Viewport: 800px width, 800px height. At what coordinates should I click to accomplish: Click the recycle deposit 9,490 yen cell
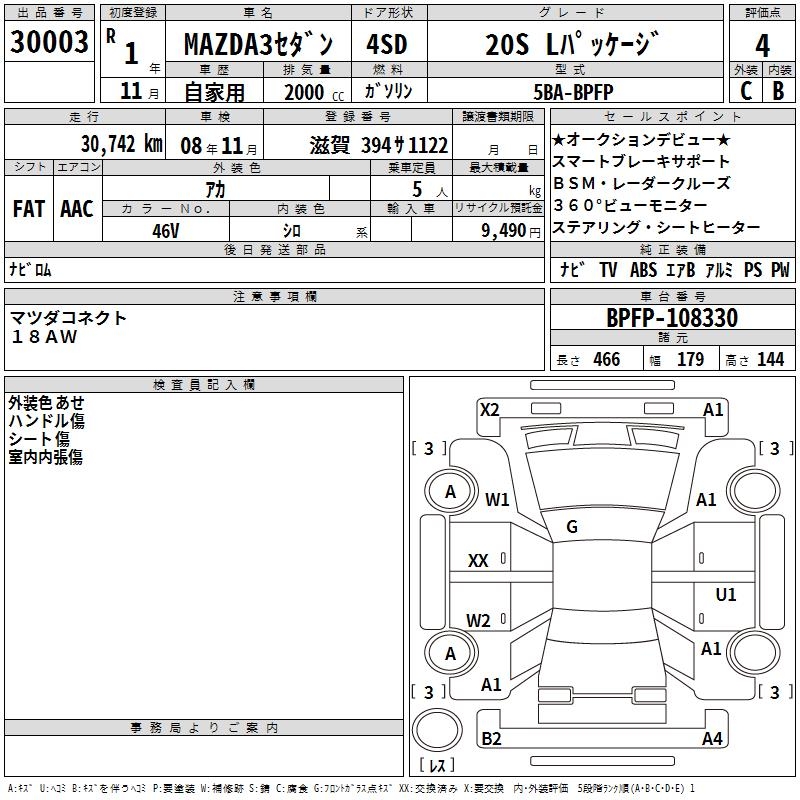click(498, 230)
